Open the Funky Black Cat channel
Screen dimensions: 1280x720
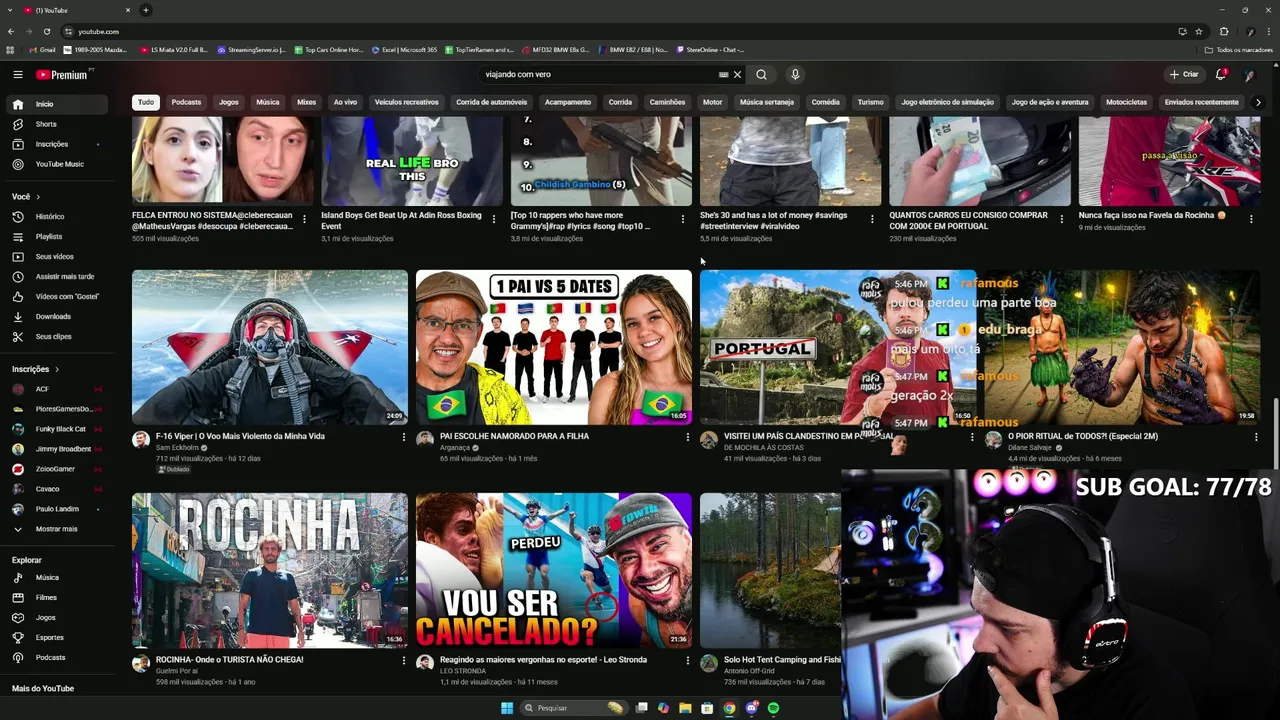click(58, 429)
